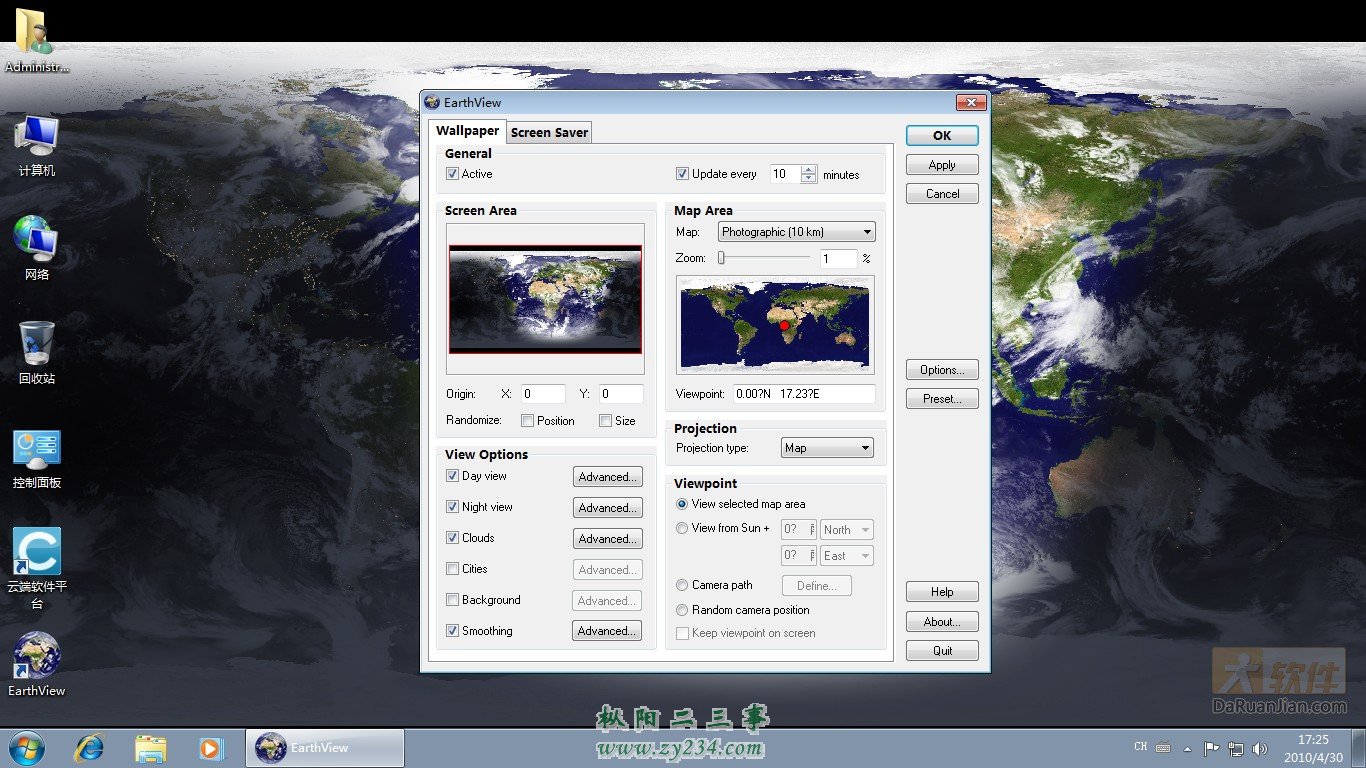The image size is (1366, 768).
Task: Toggle the Smoothing checkbox
Action: coord(452,631)
